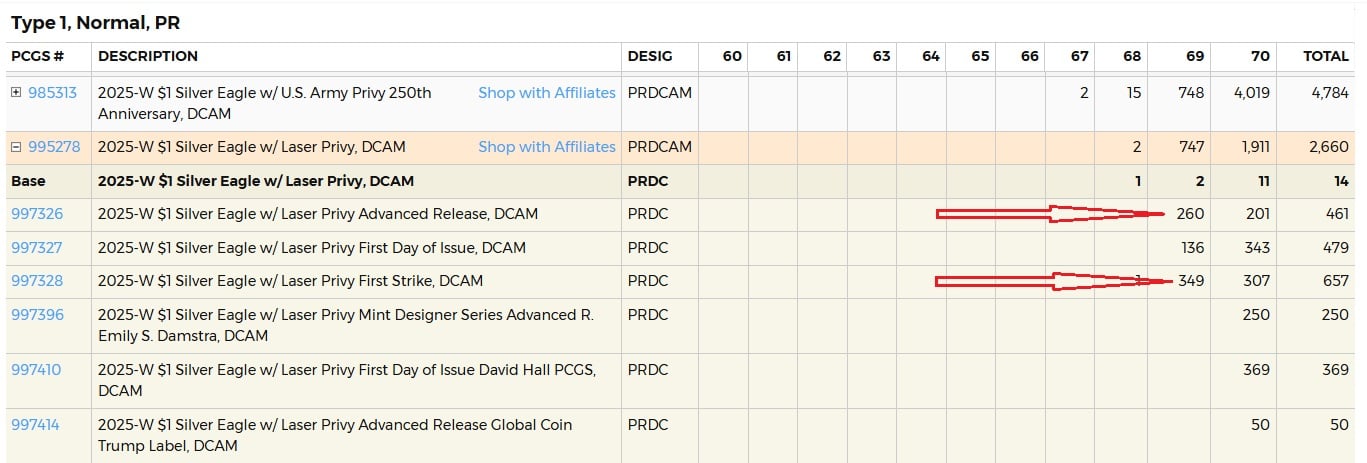Select the DESCRIPTION column header

(x=148, y=56)
